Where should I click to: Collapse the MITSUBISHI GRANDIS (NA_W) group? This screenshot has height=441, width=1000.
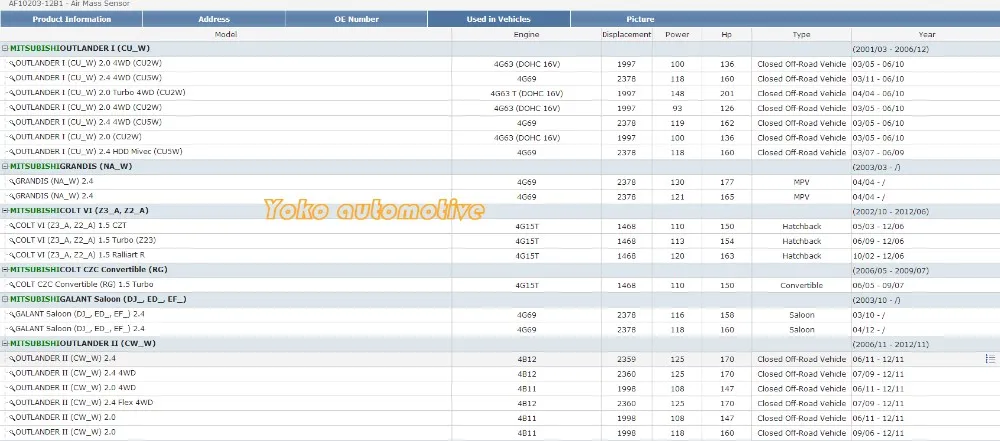[5, 167]
